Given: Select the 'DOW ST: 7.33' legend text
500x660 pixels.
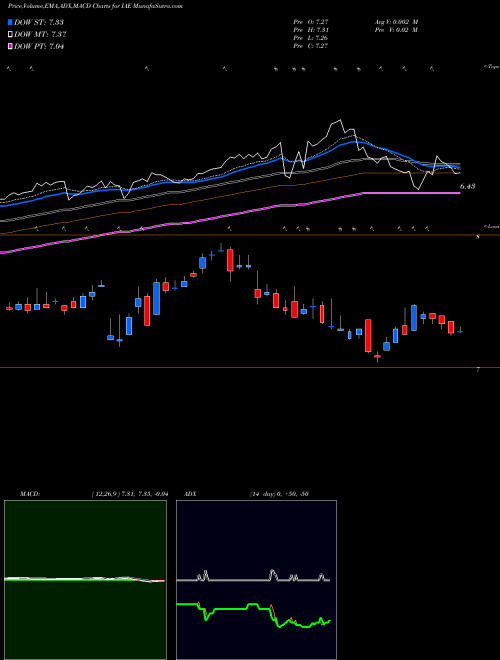Looking at the screenshot, I should (x=39, y=22).
